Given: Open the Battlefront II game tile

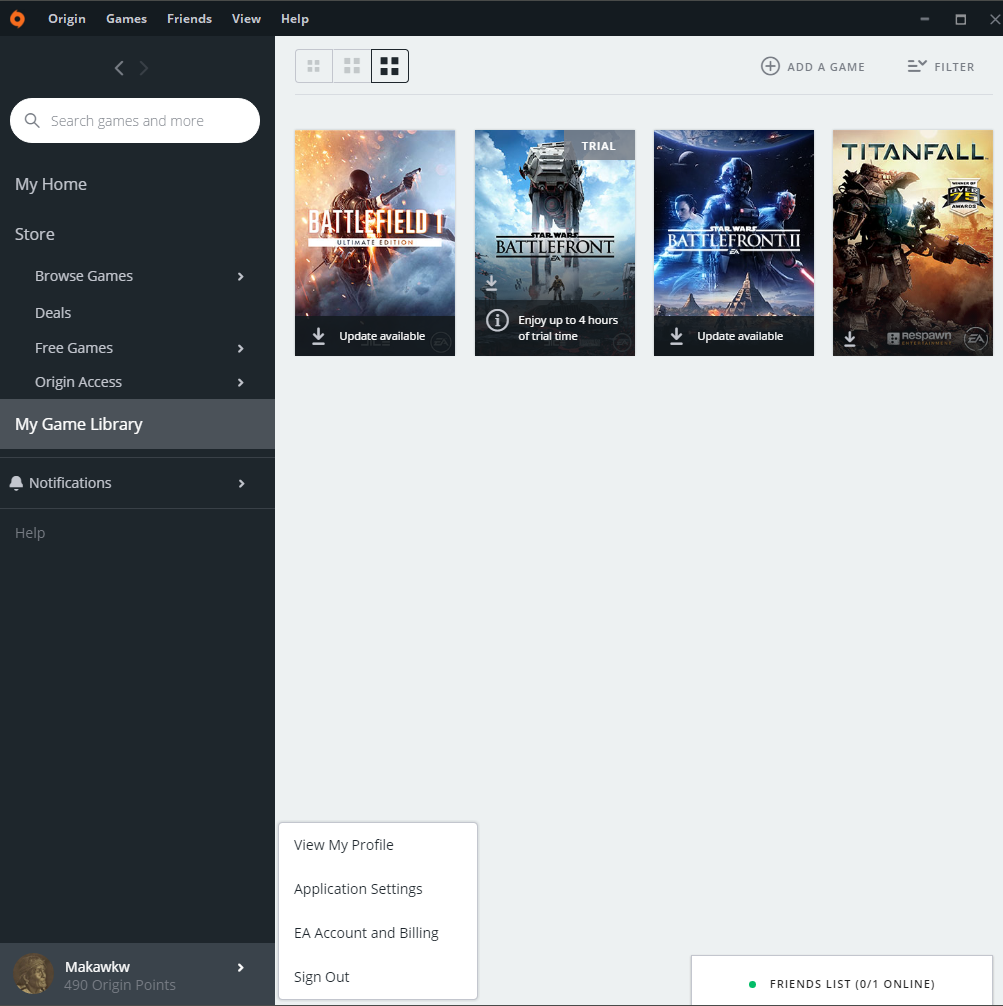Looking at the screenshot, I should click(733, 243).
